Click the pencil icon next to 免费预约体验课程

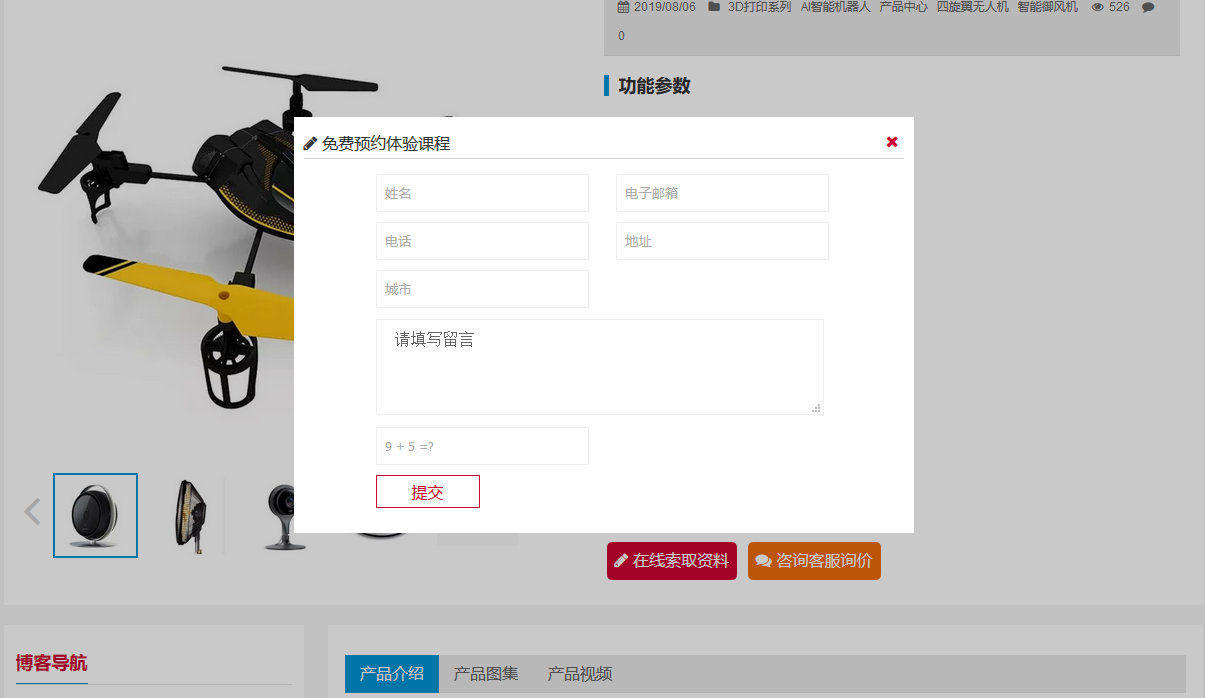(x=309, y=142)
